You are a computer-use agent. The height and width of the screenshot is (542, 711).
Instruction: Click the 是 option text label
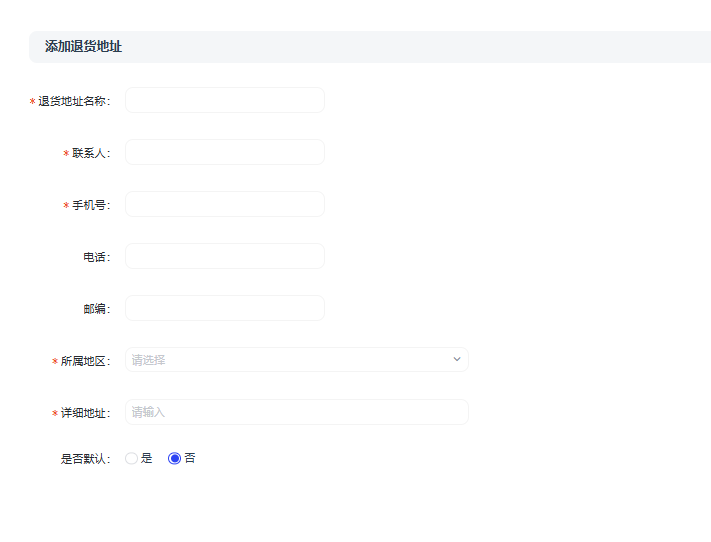click(146, 458)
